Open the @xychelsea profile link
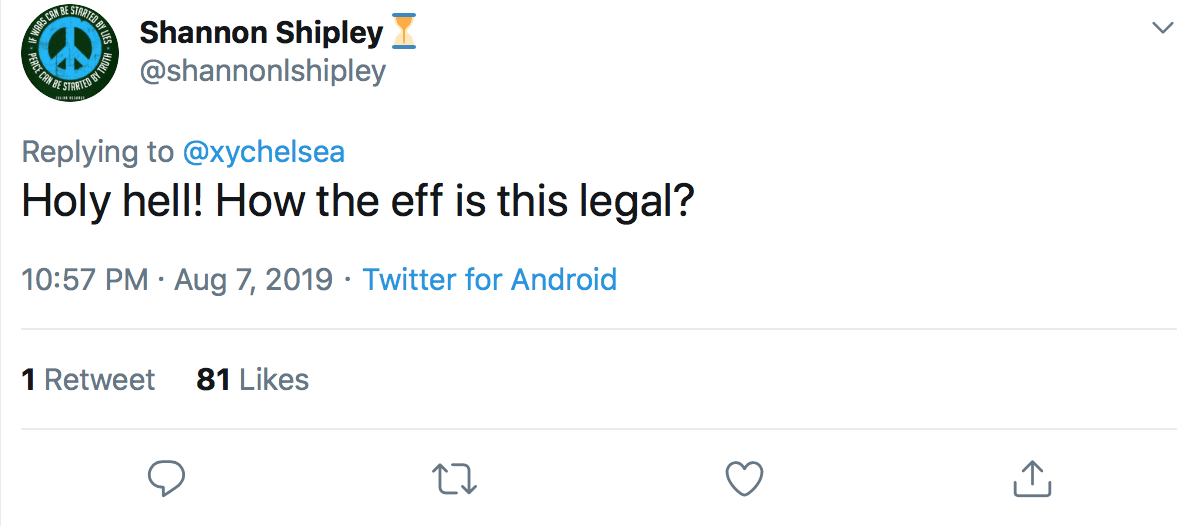 (x=264, y=152)
